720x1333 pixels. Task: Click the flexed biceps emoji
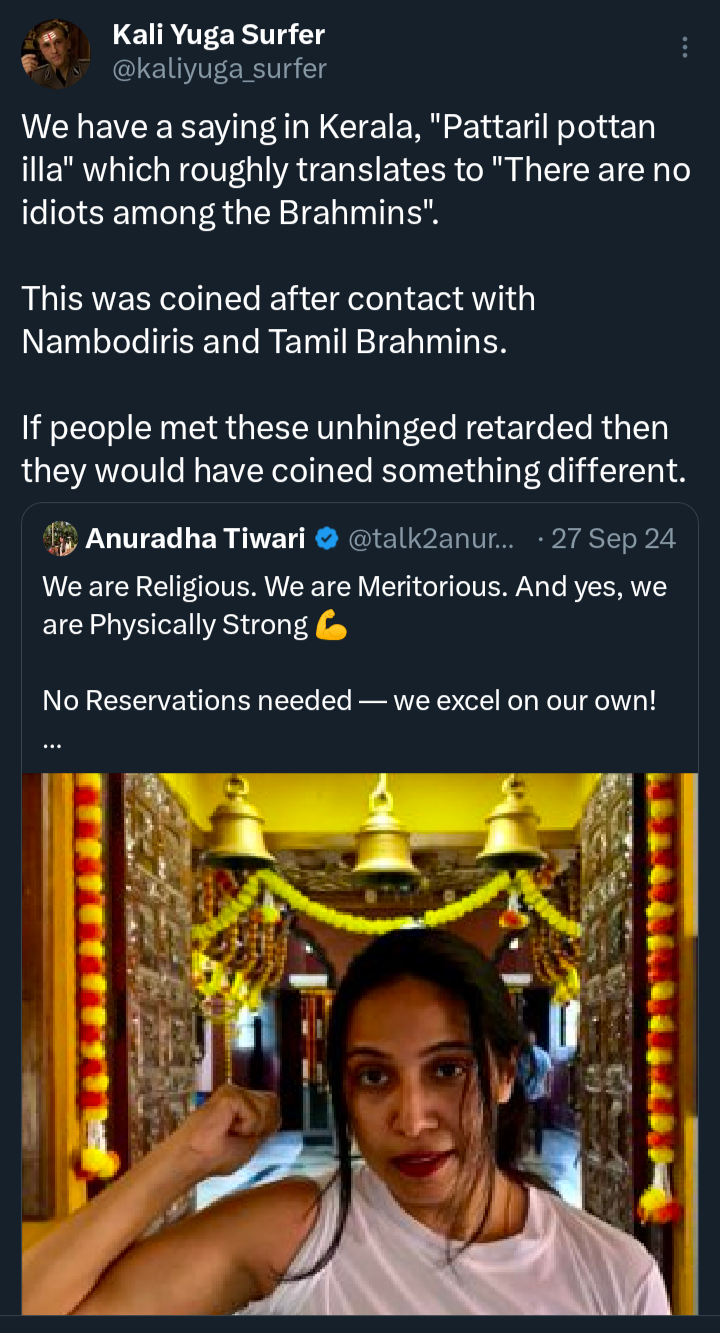pyautogui.click(x=330, y=626)
